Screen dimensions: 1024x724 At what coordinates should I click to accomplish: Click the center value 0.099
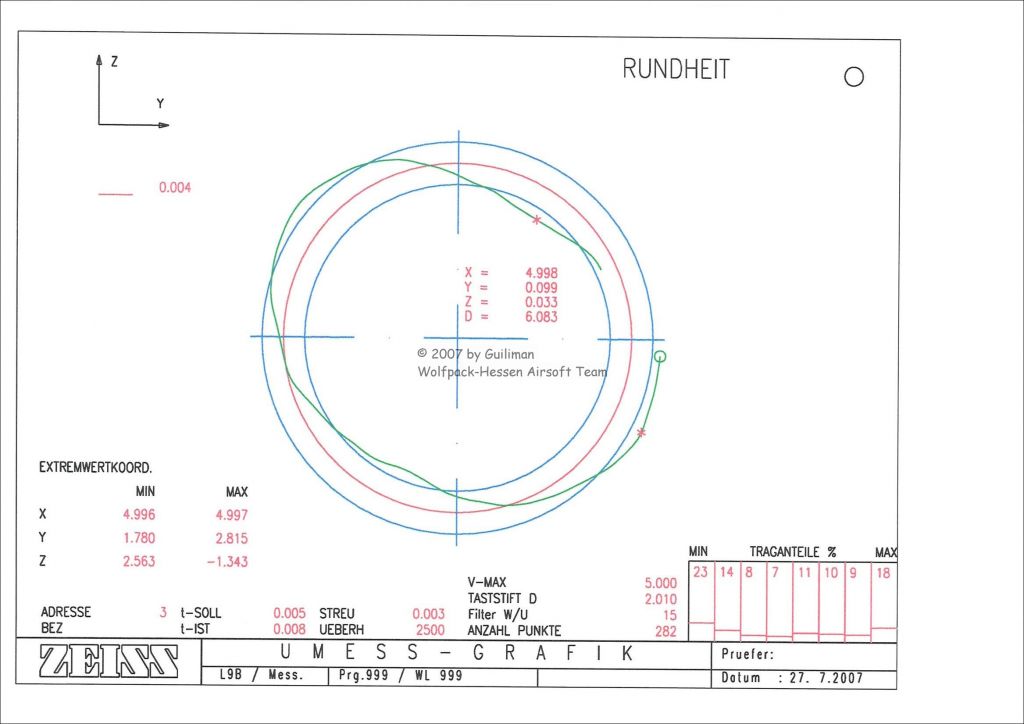[541, 288]
